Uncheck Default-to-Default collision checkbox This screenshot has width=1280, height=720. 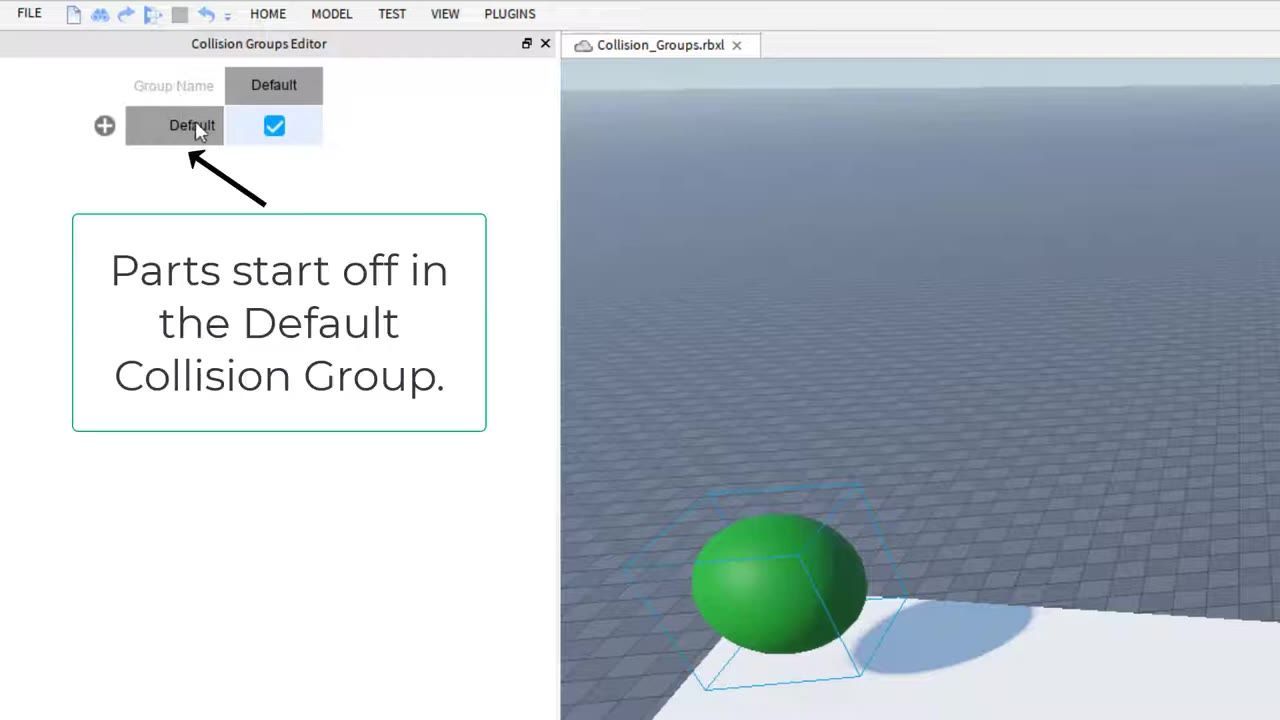pos(274,126)
